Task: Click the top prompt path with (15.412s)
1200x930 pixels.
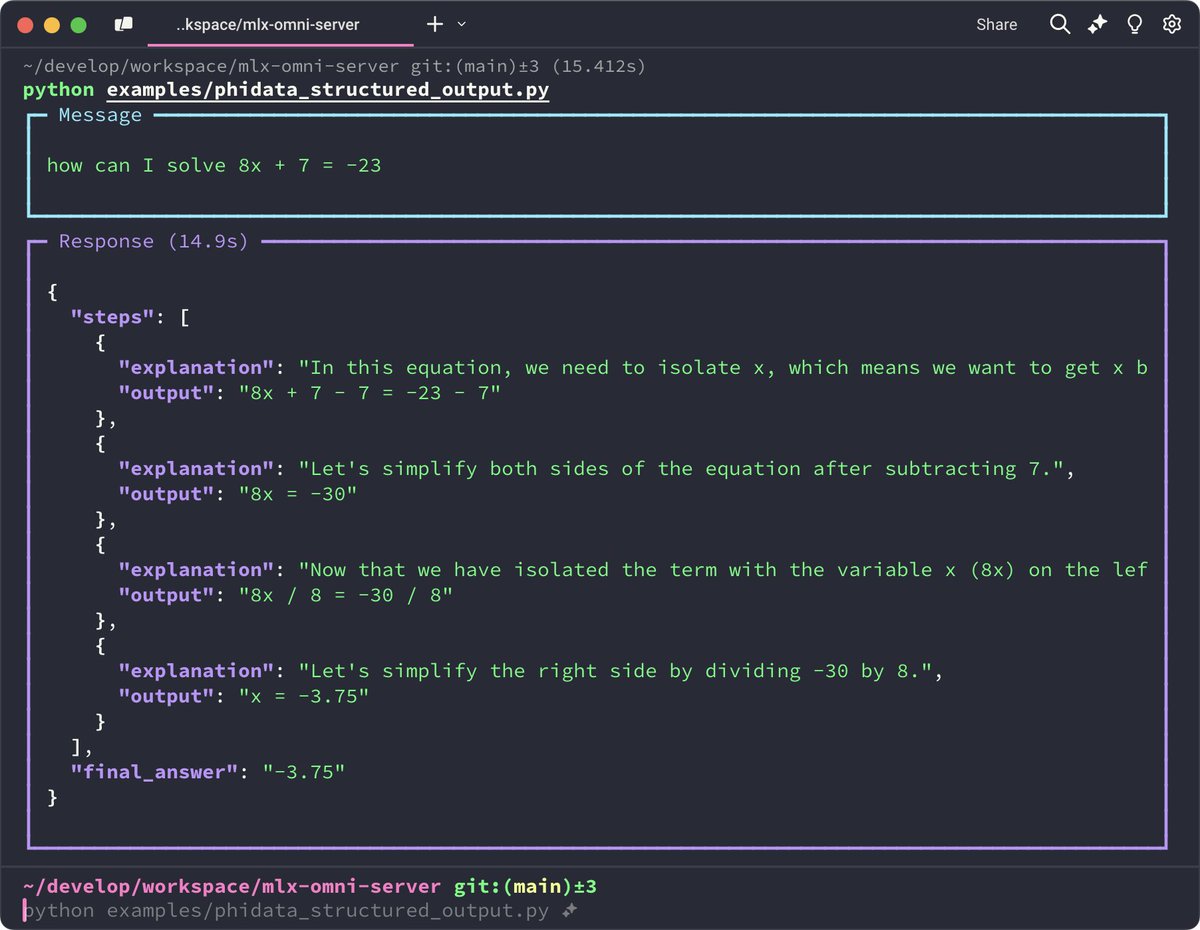Action: 334,67
